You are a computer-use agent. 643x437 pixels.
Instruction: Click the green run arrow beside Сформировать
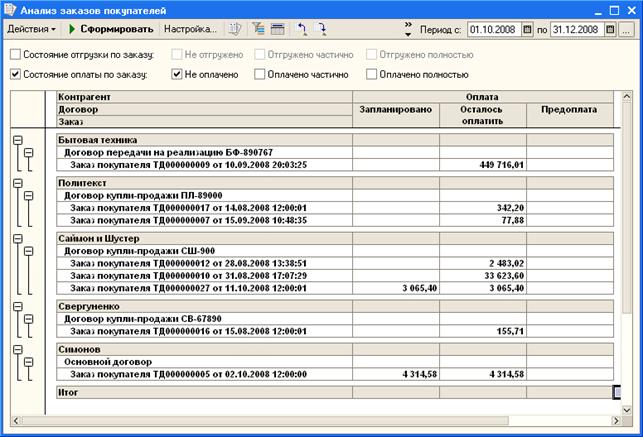click(72, 30)
